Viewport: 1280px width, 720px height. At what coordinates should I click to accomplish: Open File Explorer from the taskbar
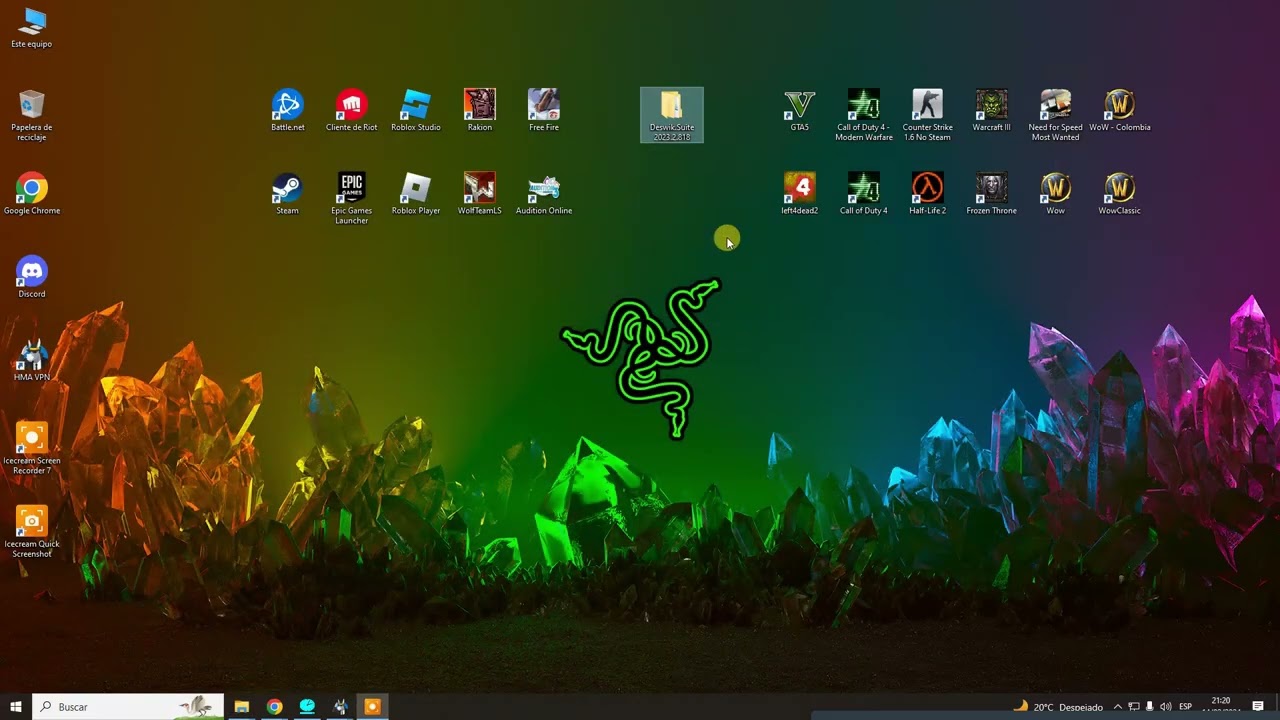click(x=242, y=706)
